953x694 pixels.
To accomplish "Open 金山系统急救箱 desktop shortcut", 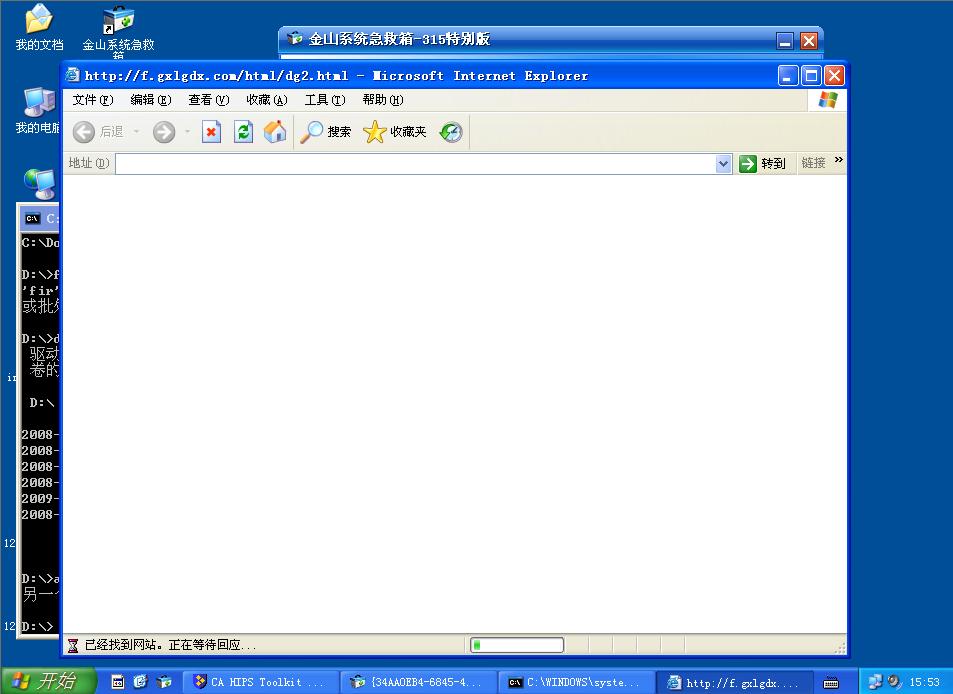I will point(118,30).
